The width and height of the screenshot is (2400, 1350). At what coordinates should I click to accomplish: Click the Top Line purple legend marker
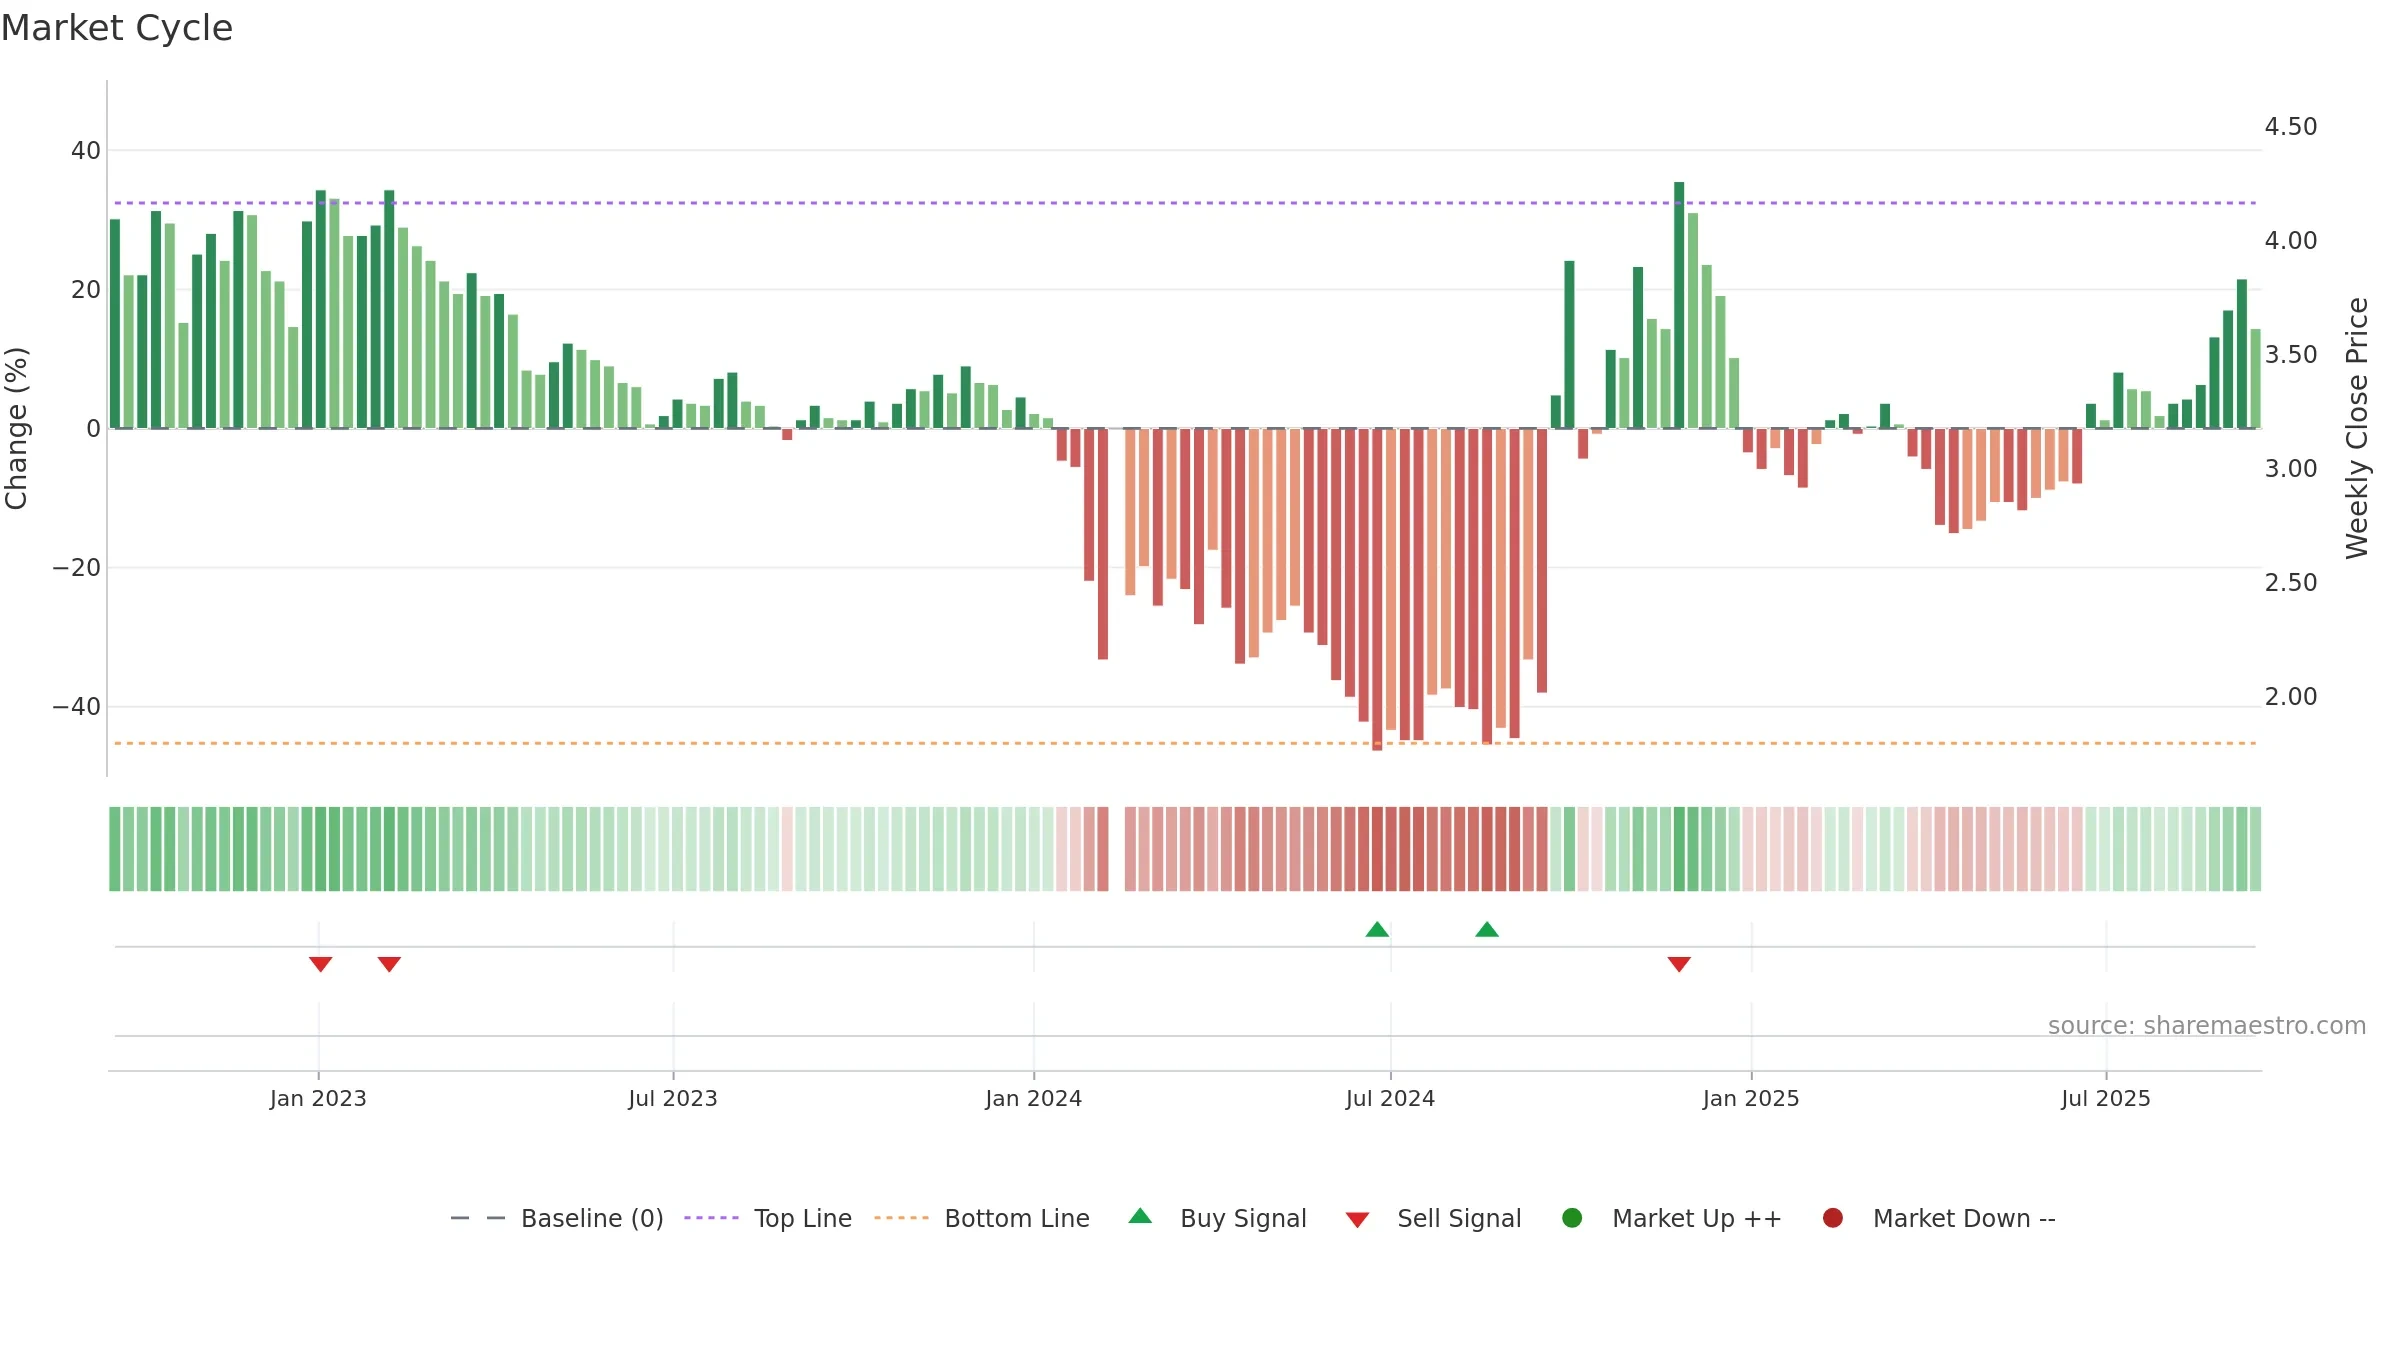tap(711, 1218)
